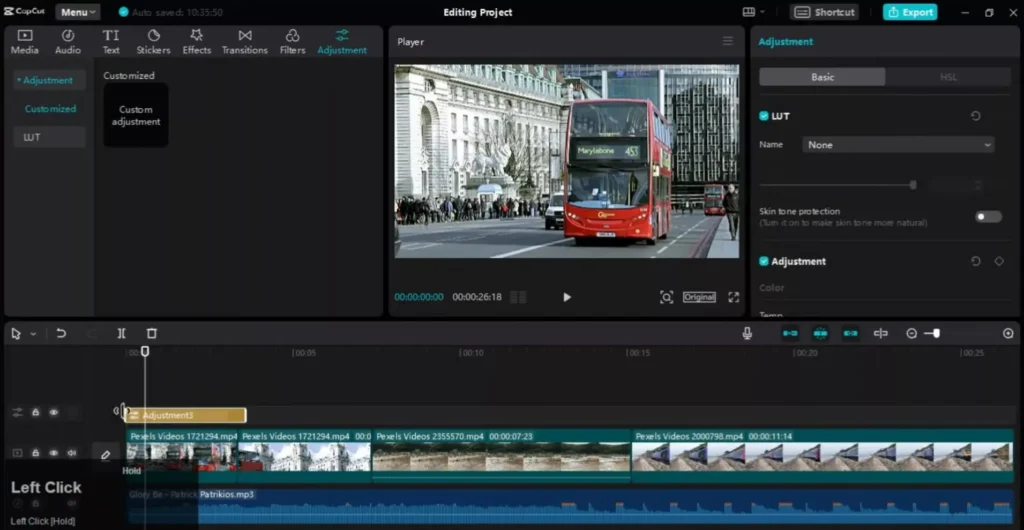The image size is (1024, 530).
Task: Open layout dropdown arrow beside layout icon
Action: coord(763,12)
